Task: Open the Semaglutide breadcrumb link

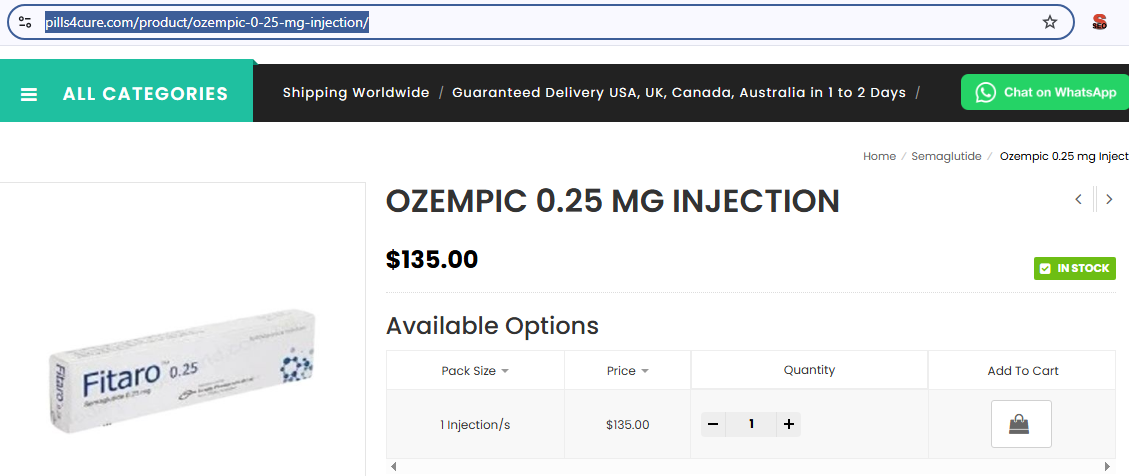Action: (946, 156)
